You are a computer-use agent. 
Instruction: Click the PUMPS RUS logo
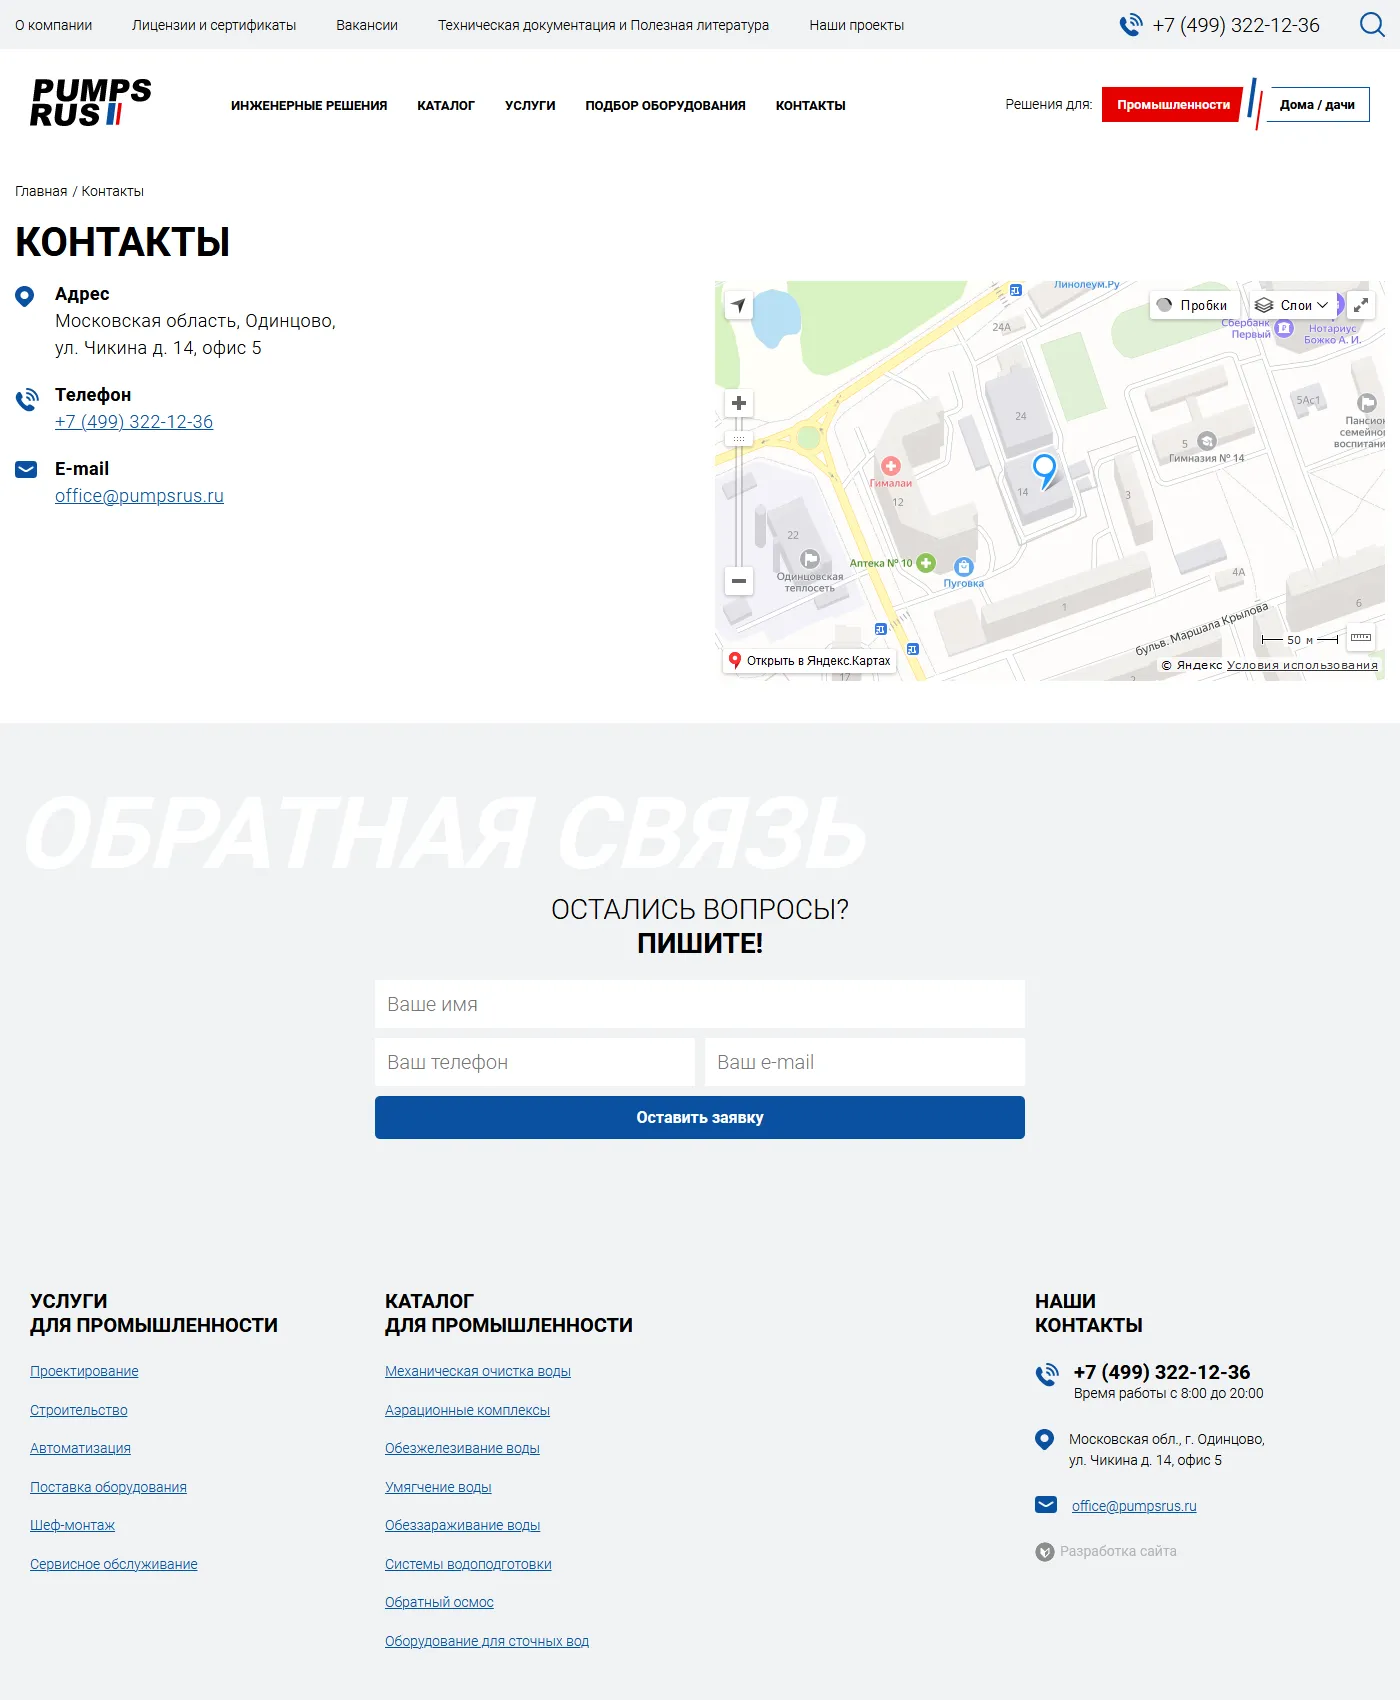[x=91, y=103]
